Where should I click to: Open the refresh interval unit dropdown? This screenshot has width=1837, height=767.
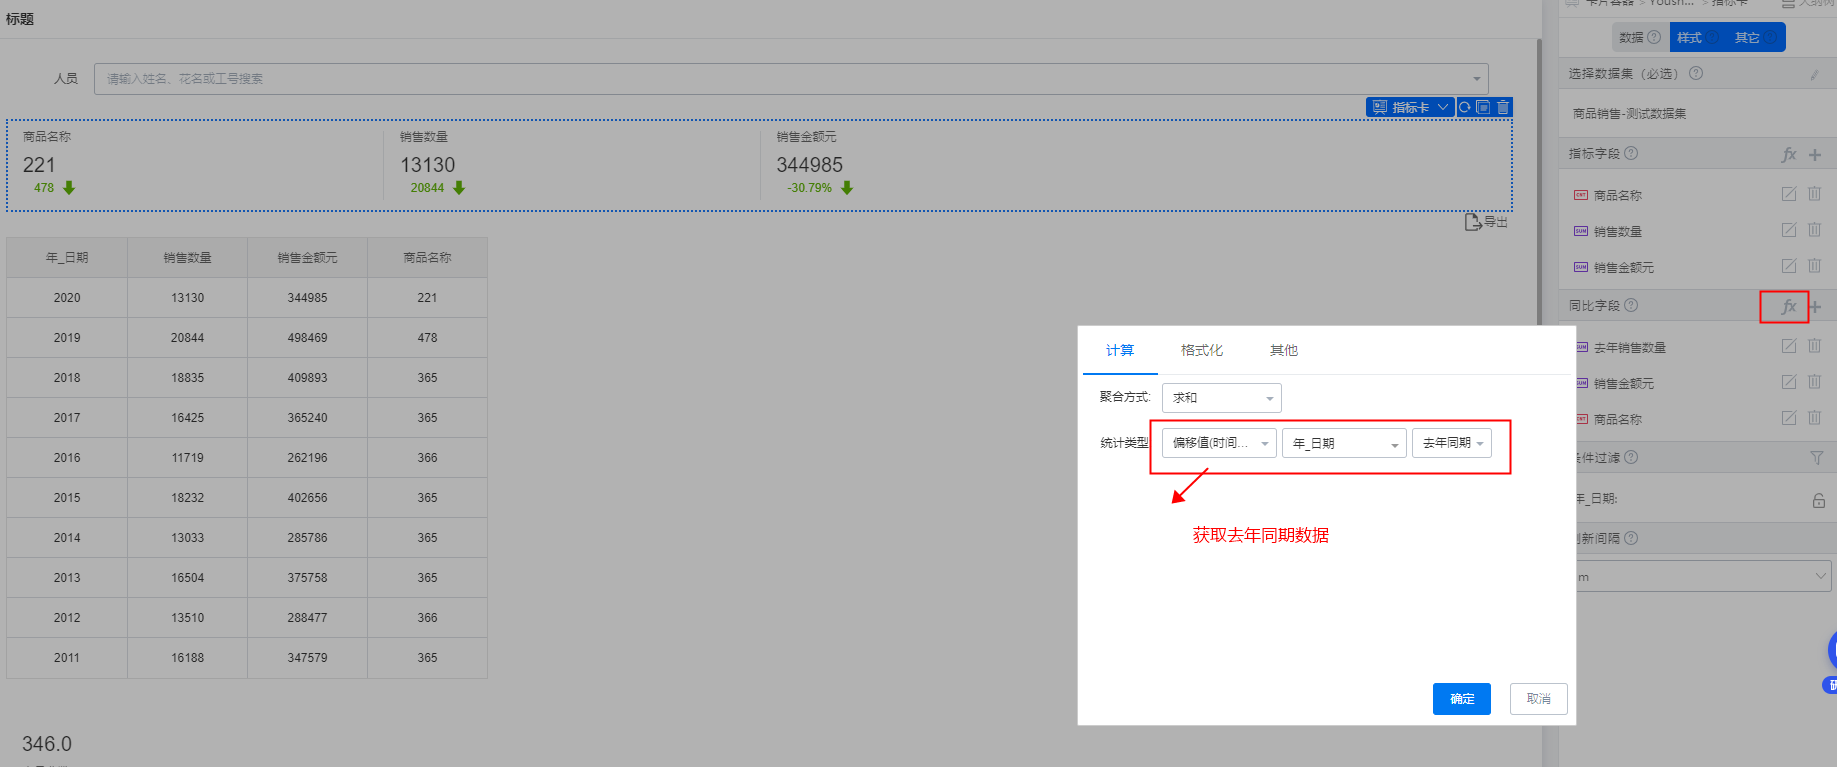[1704, 576]
